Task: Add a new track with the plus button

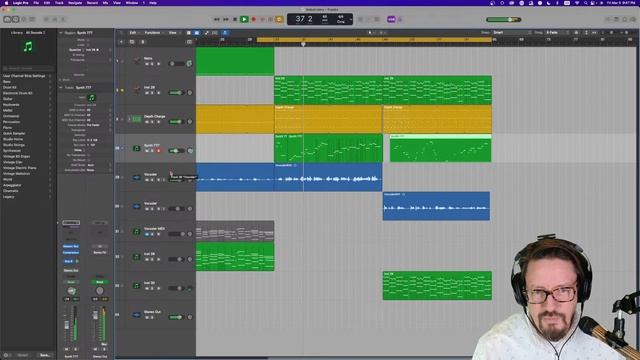Action: (x=121, y=42)
